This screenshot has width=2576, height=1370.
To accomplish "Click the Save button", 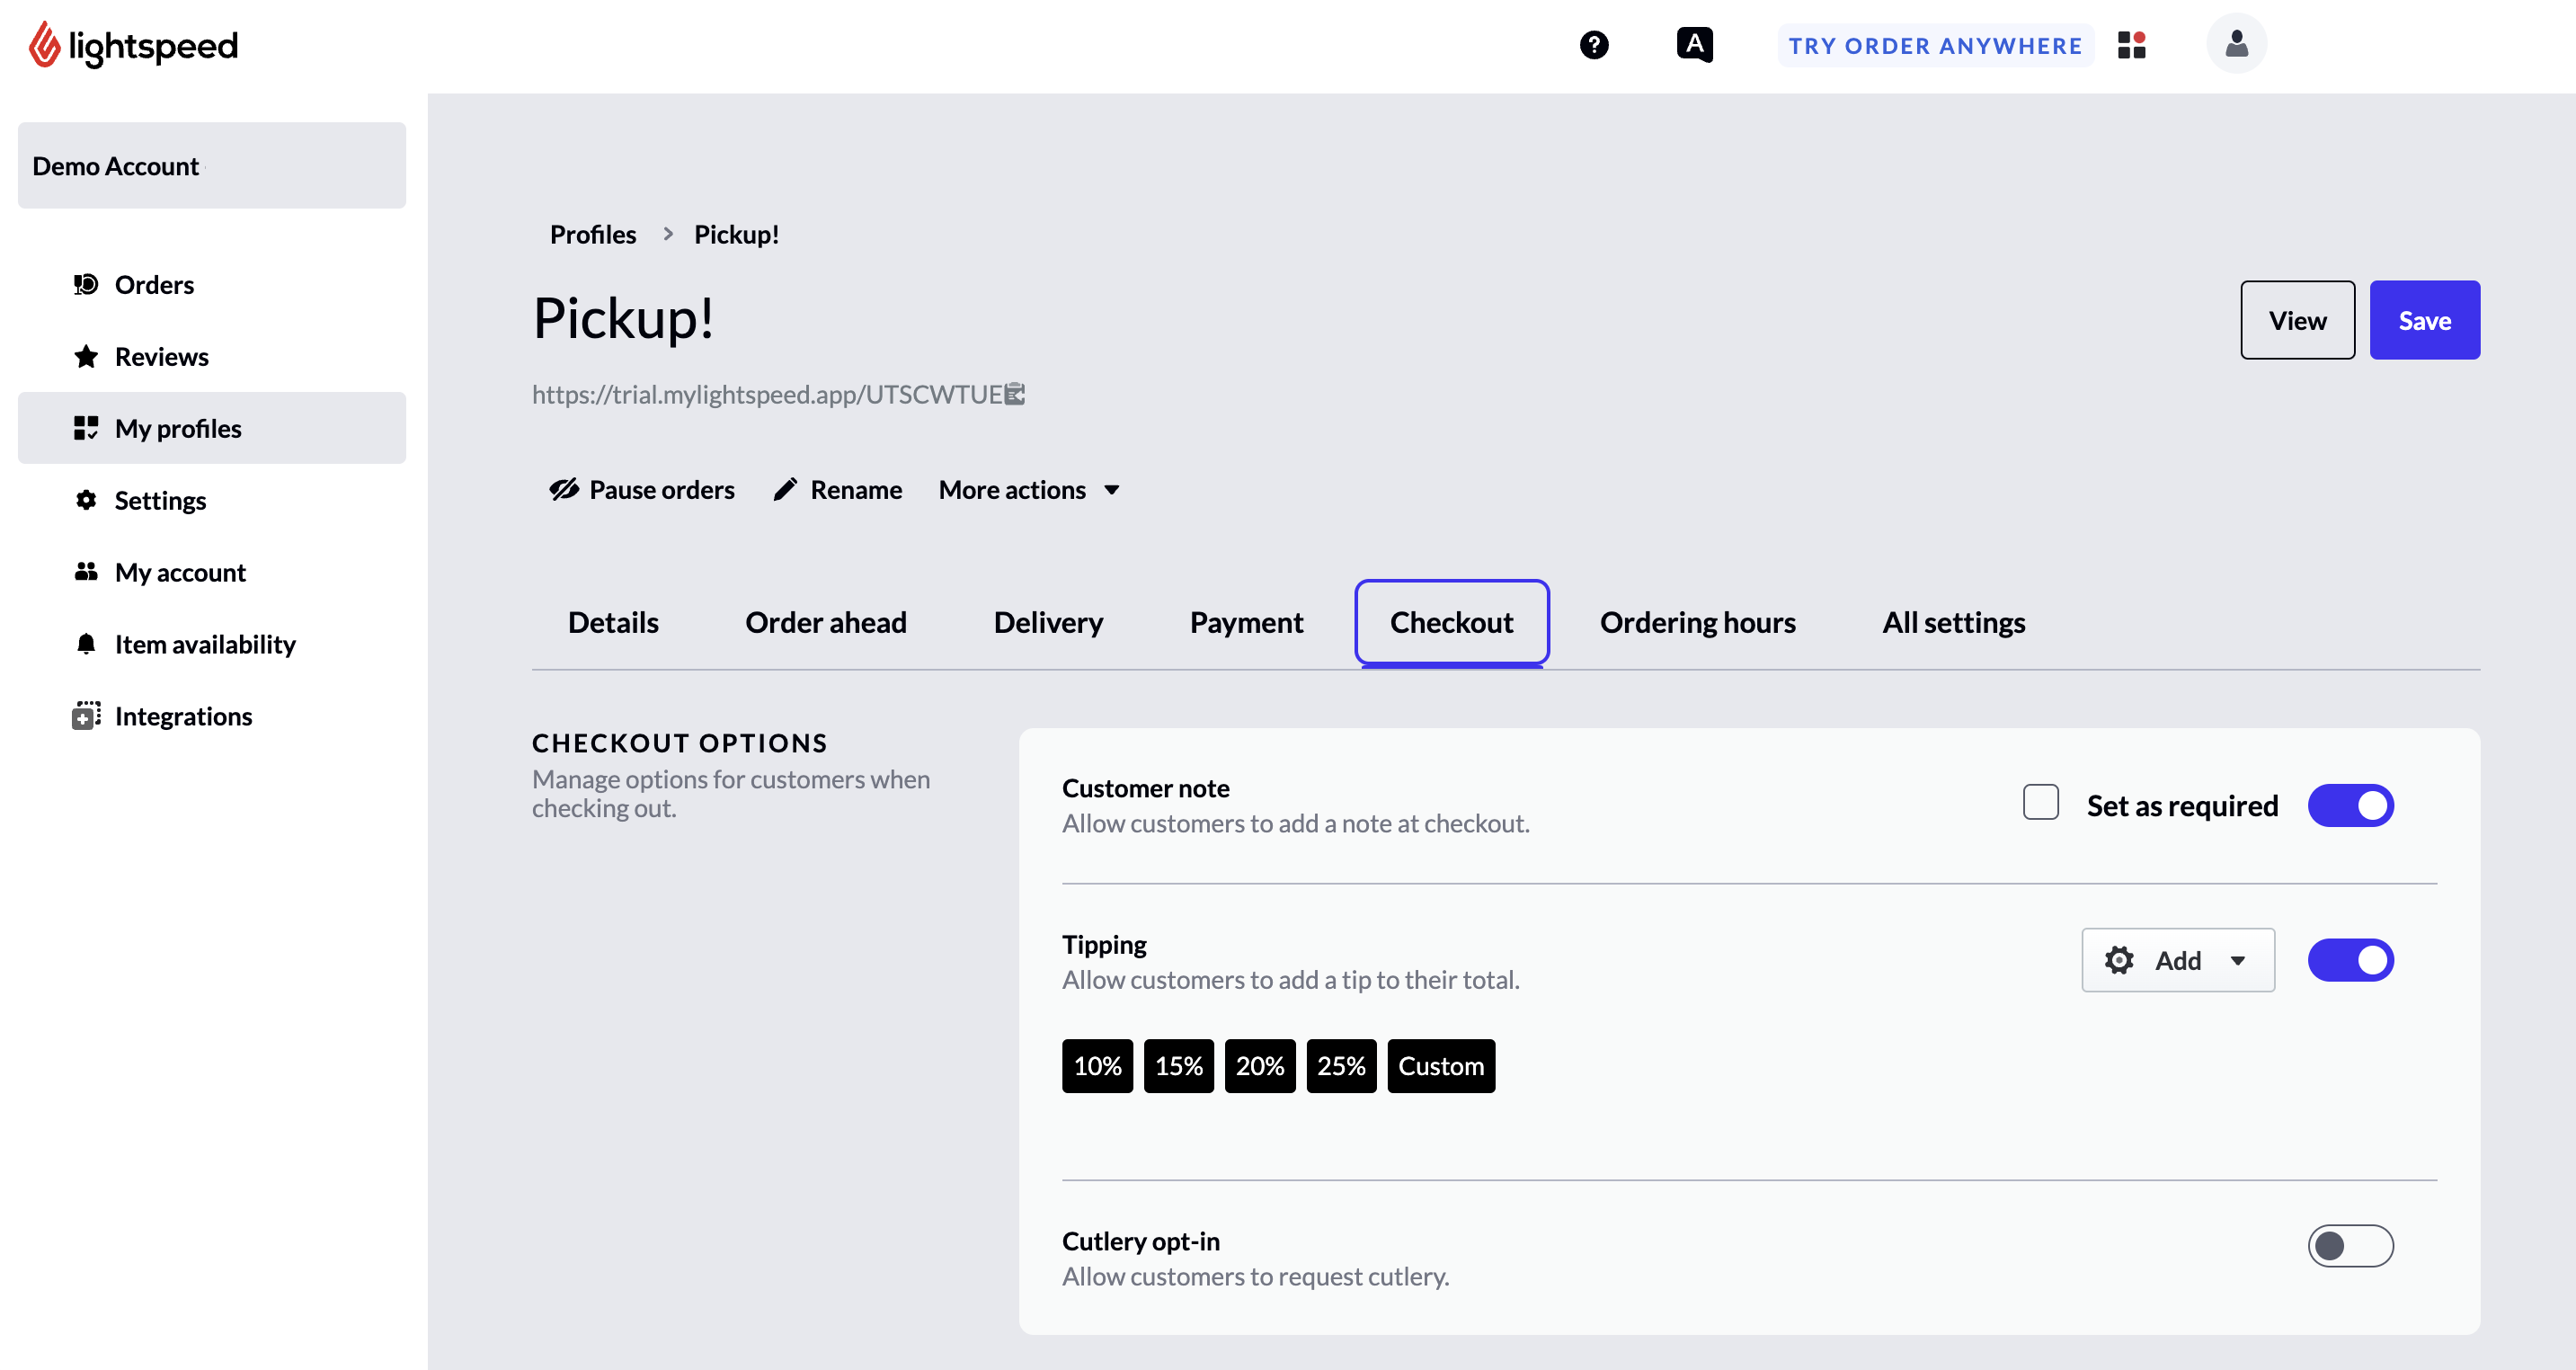I will pyautogui.click(x=2424, y=321).
